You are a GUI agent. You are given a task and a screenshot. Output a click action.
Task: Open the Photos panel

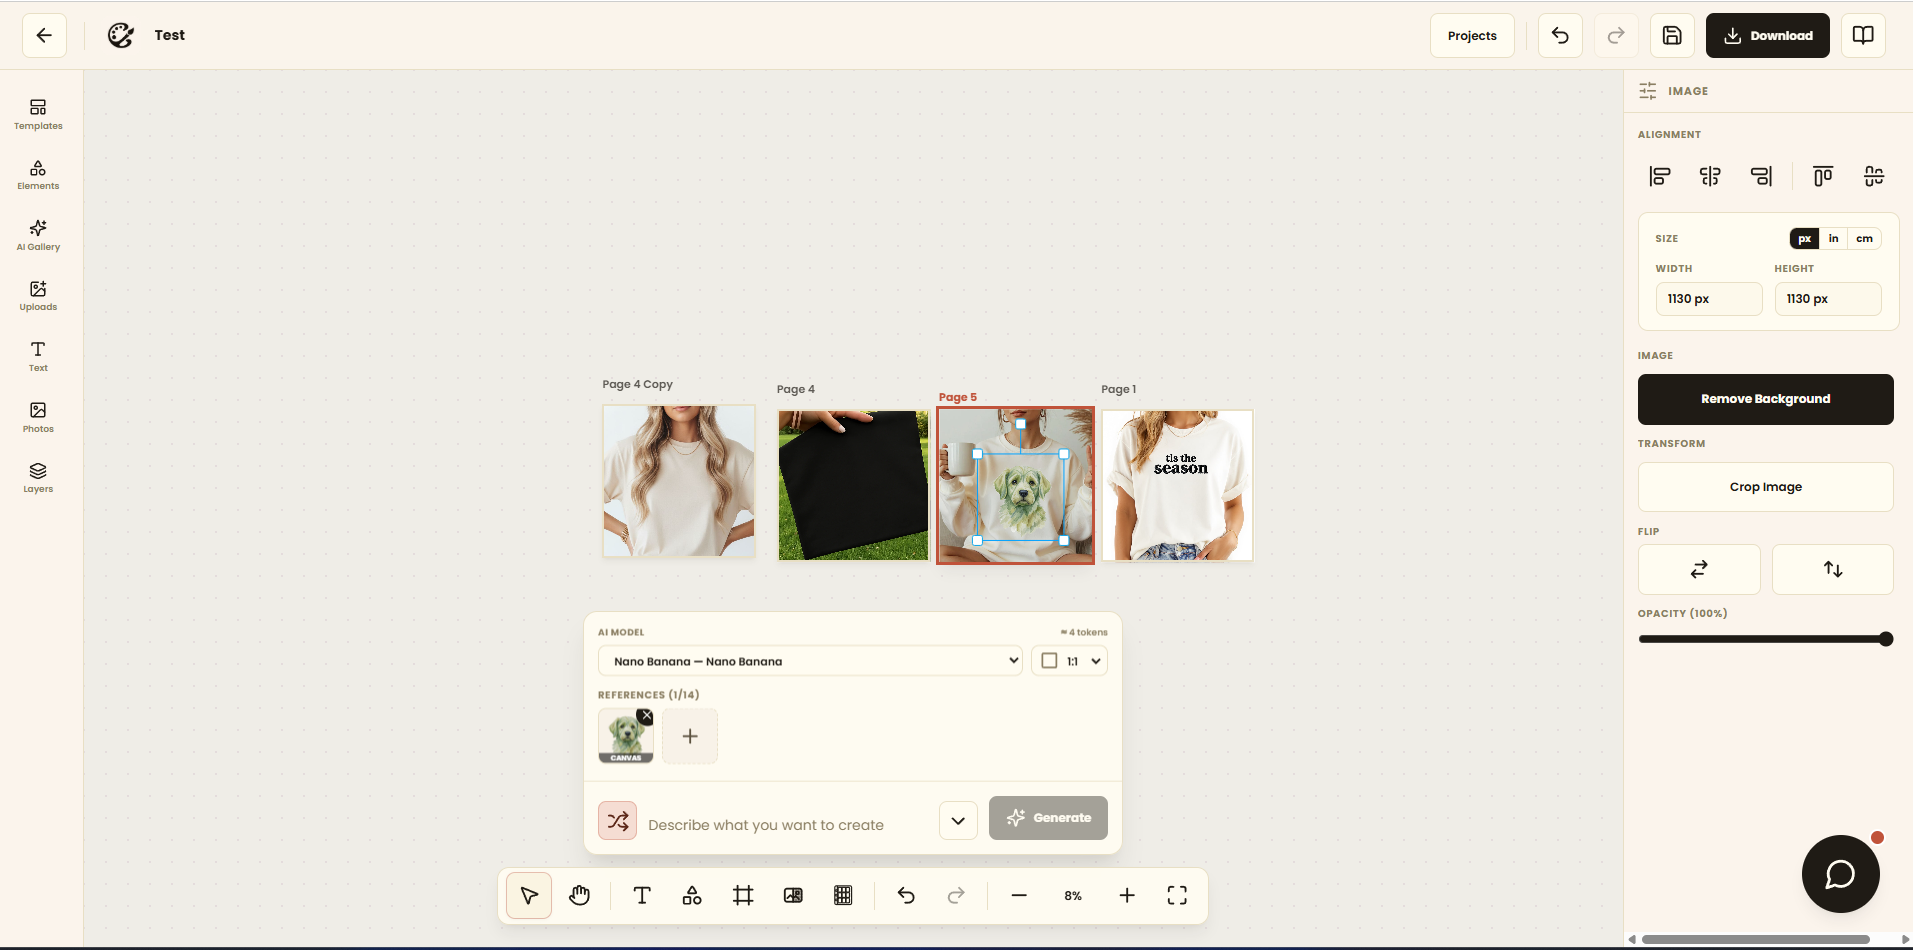[38, 418]
